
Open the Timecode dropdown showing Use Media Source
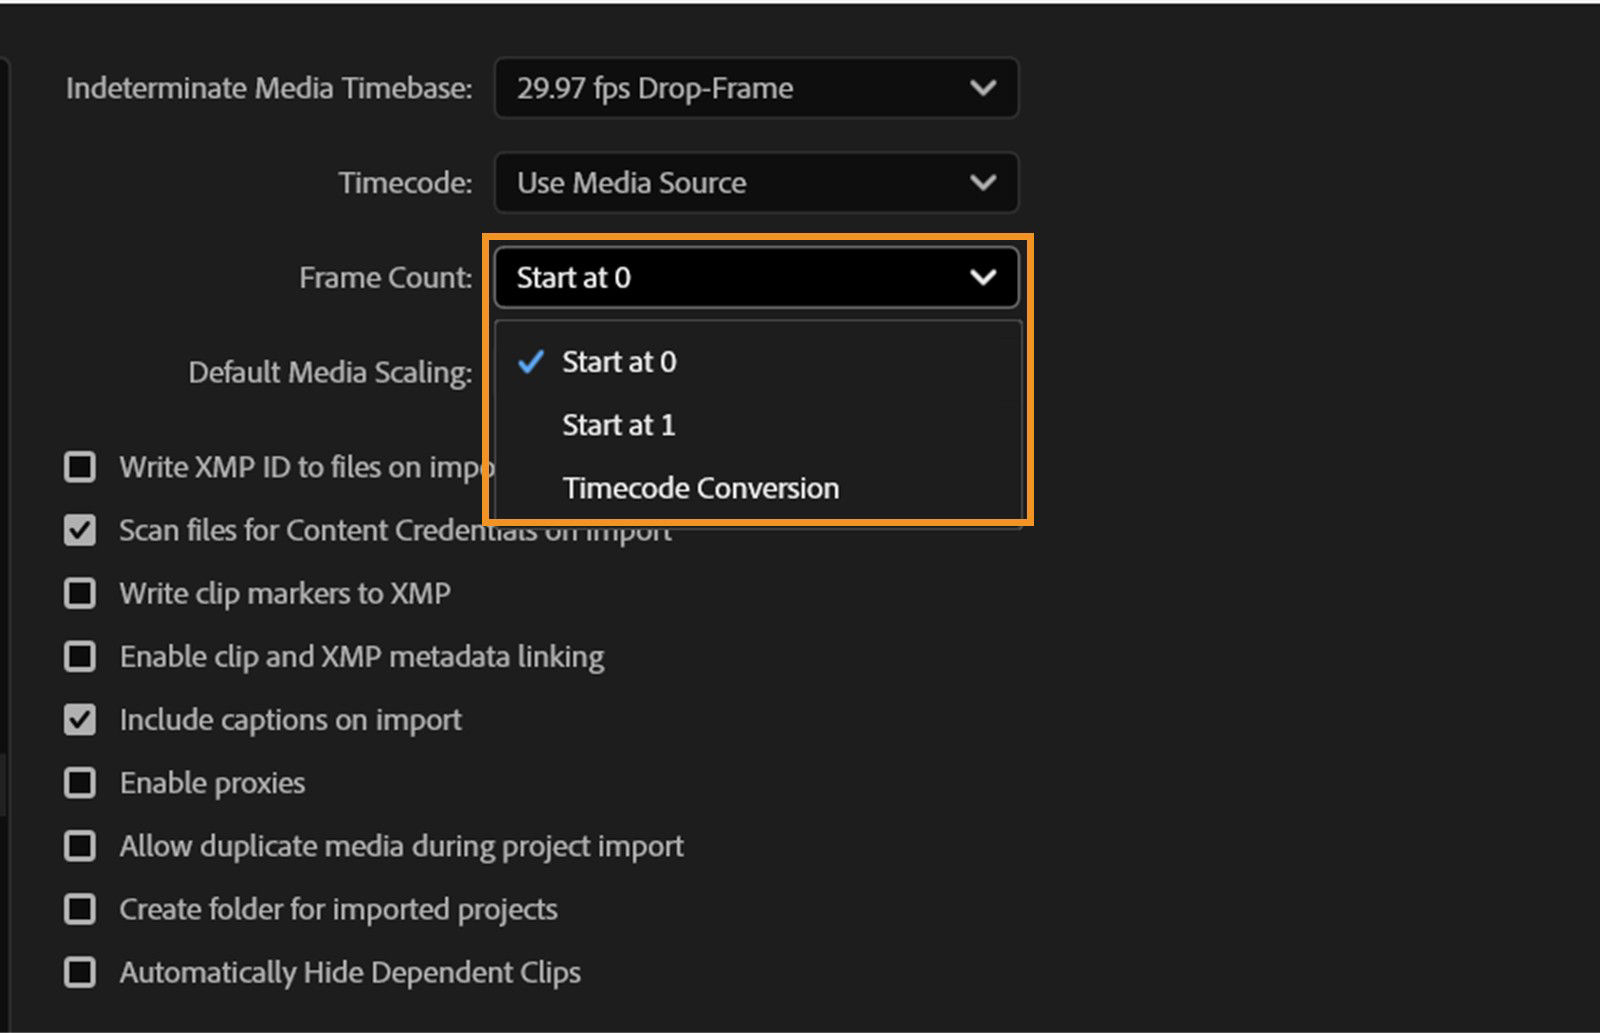(x=755, y=183)
